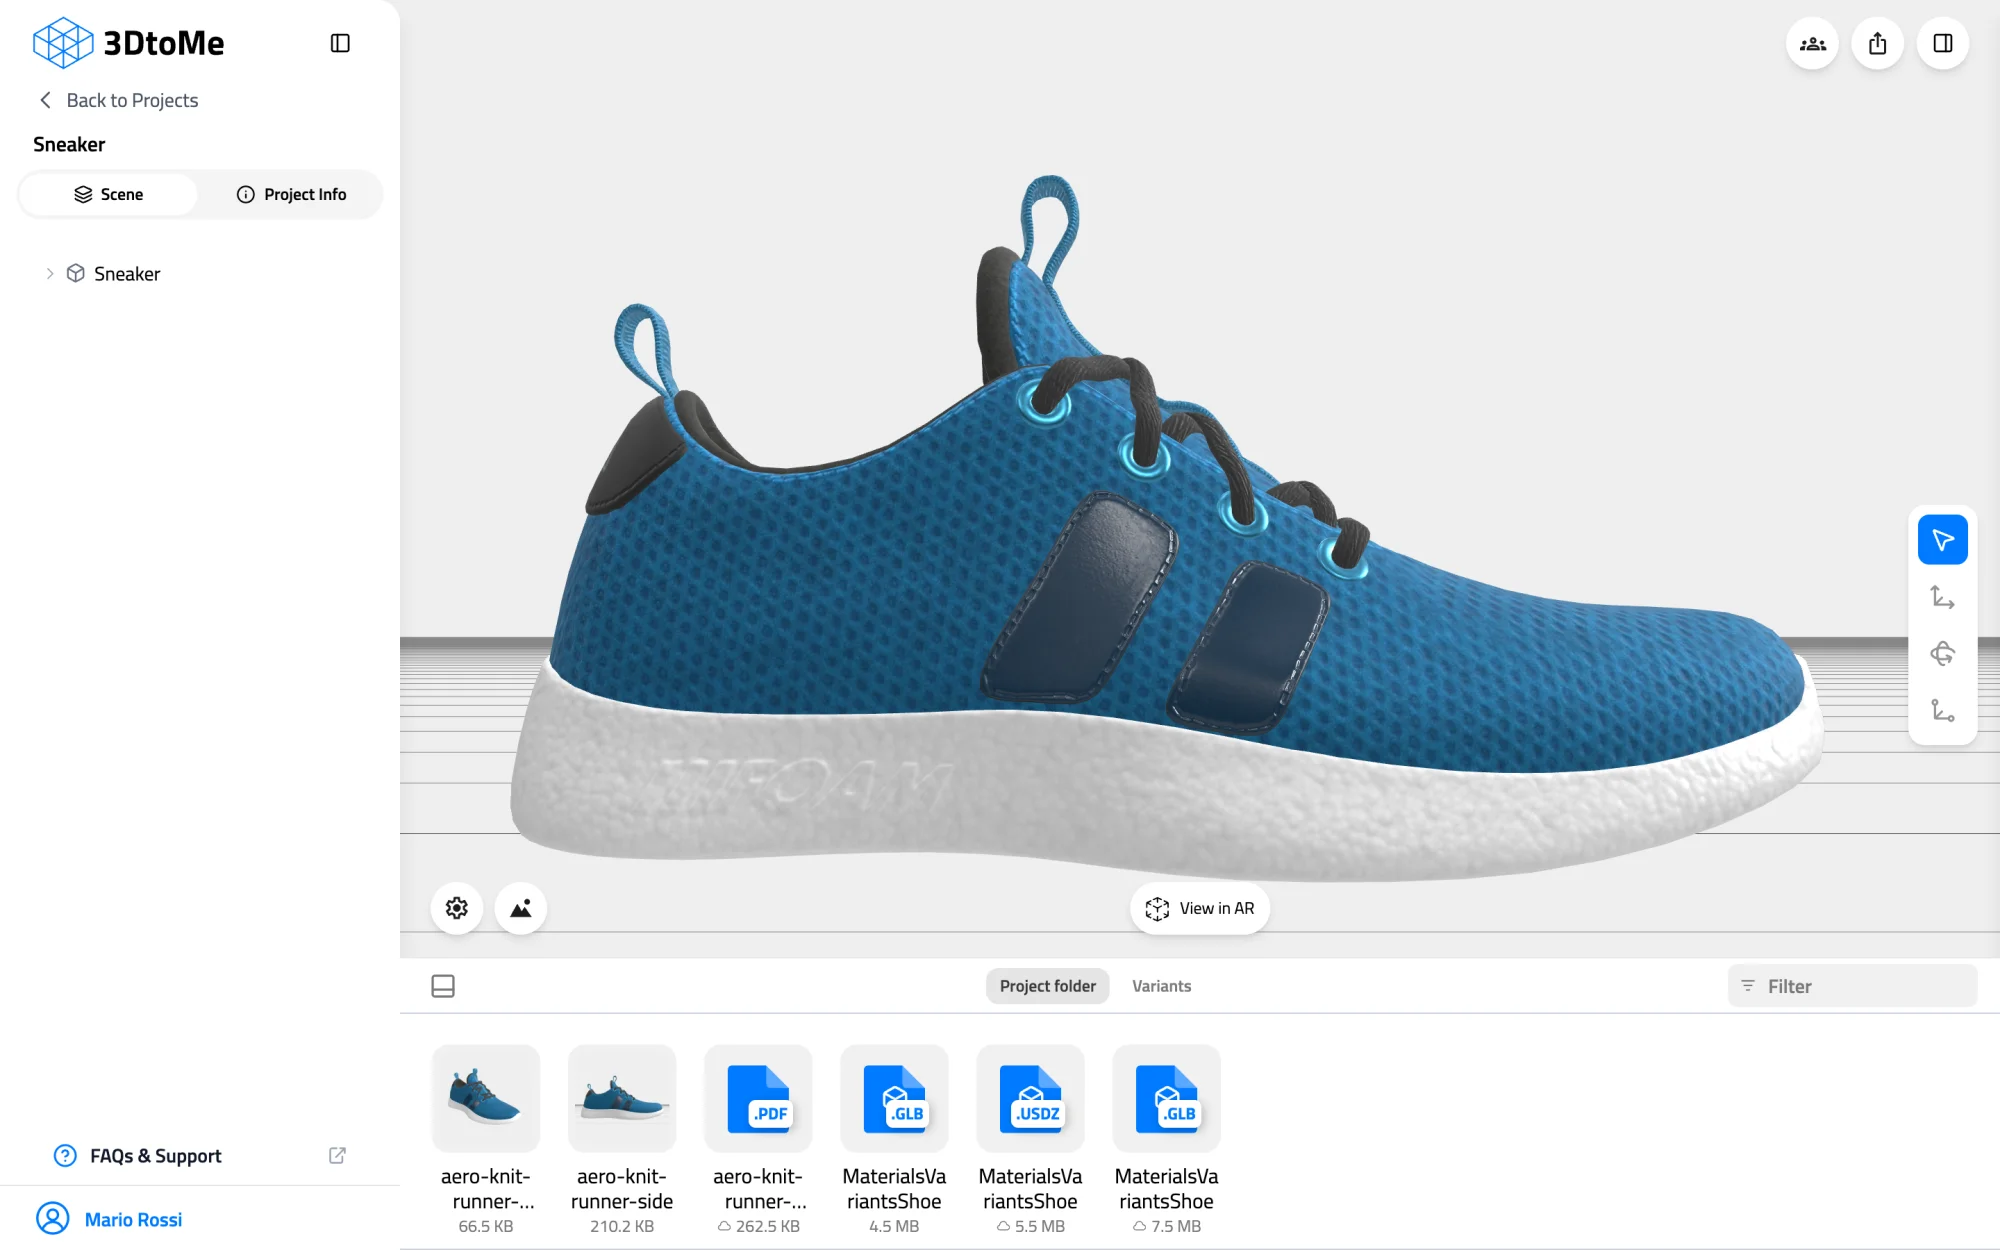The image size is (2000, 1250).
Task: Open viewer settings gear button
Action: (457, 908)
